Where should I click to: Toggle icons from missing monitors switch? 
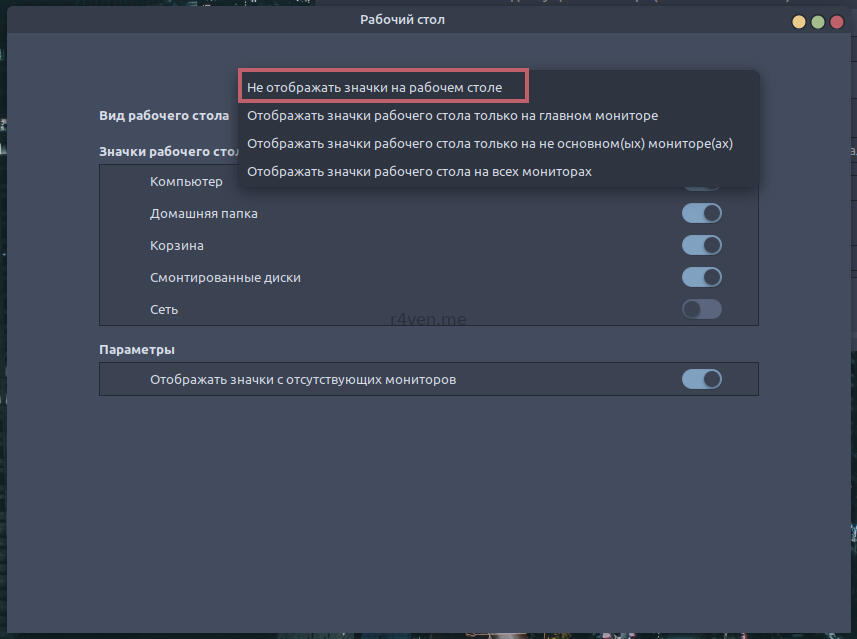click(x=701, y=380)
